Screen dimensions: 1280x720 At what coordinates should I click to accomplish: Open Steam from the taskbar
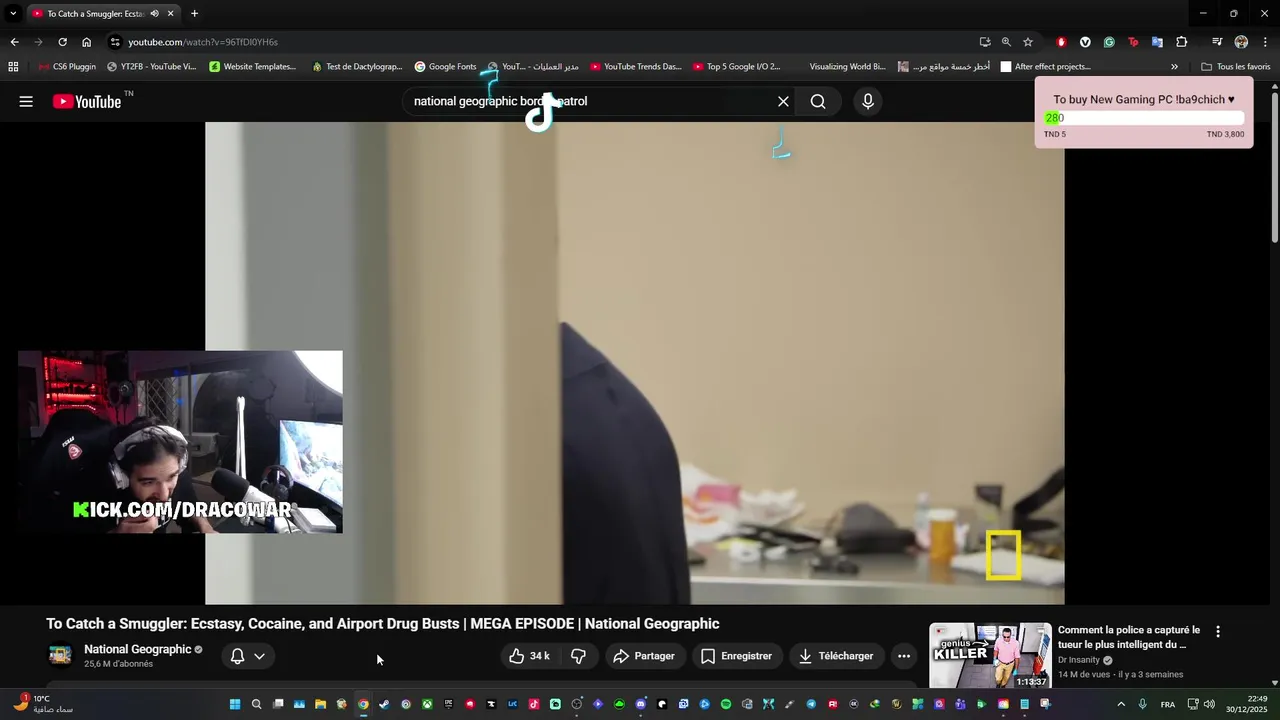(384, 704)
